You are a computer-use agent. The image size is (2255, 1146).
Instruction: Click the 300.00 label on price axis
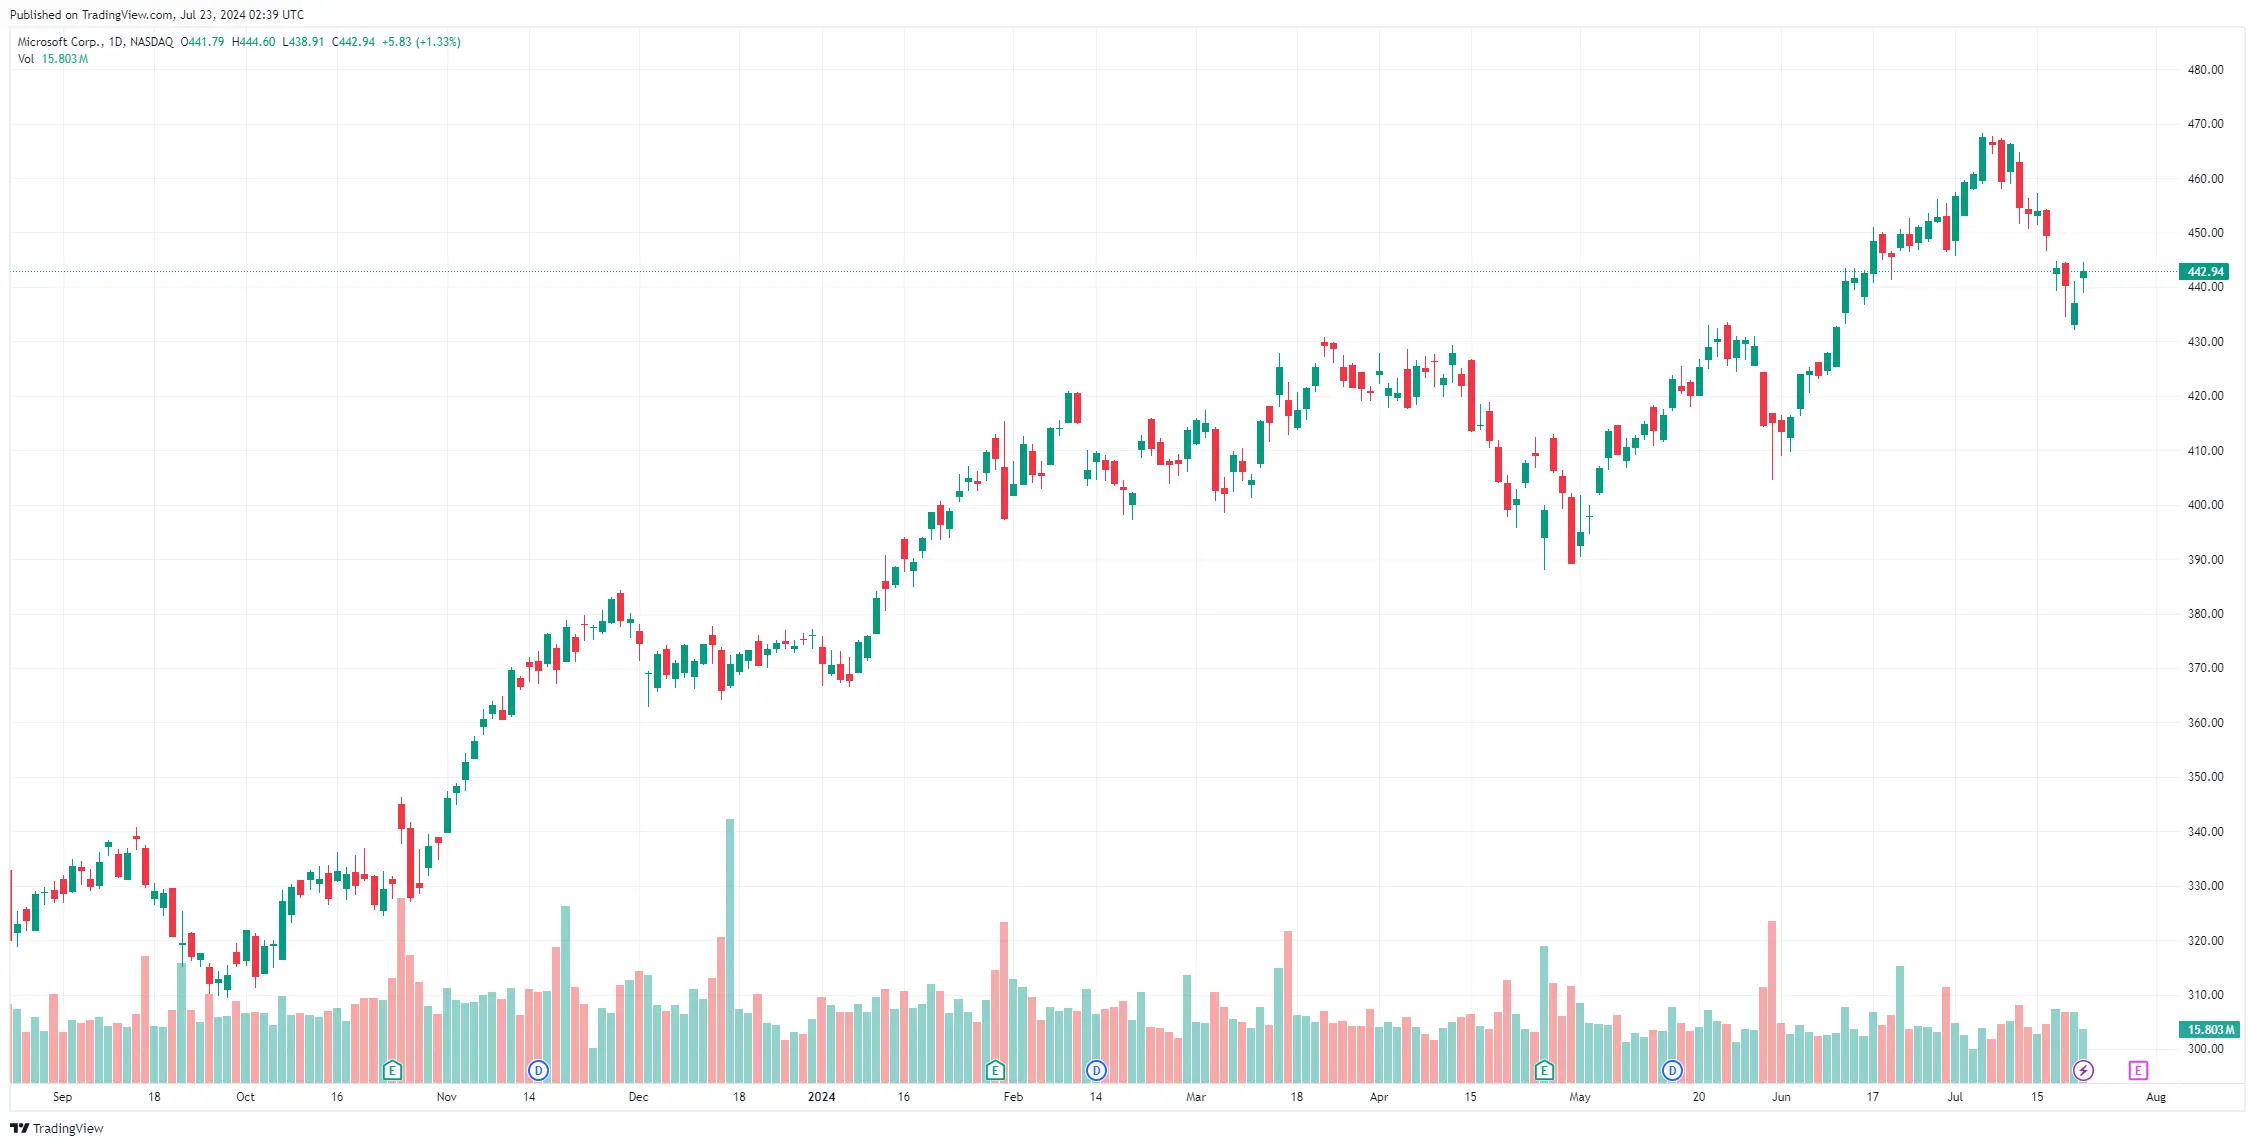click(2205, 1049)
